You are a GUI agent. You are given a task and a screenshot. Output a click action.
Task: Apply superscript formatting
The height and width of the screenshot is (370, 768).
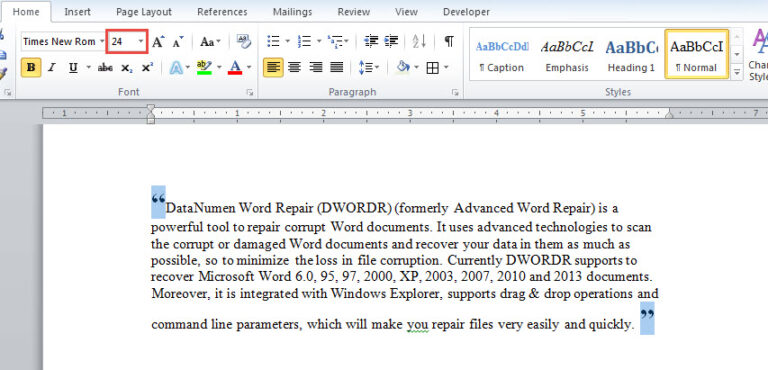point(147,68)
